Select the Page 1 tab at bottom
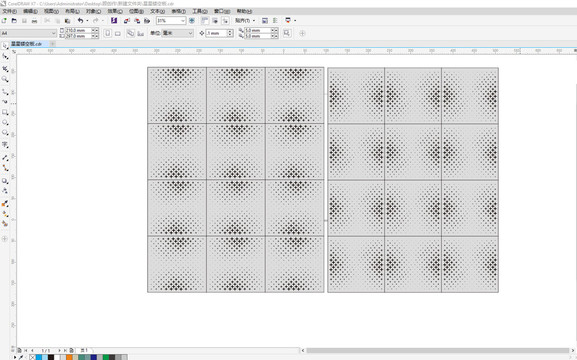Screen dimensions: 577x360 [x=84, y=350]
